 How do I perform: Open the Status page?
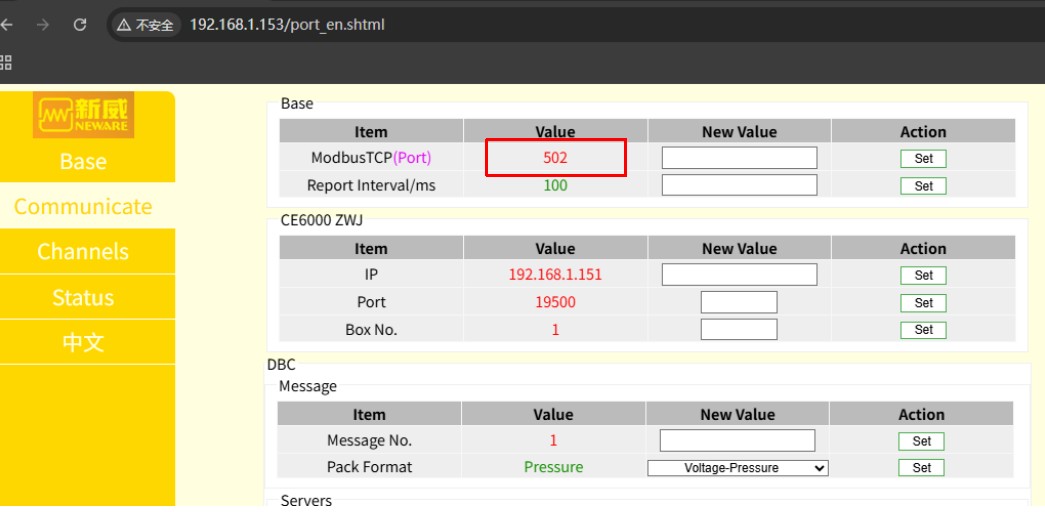pos(83,297)
